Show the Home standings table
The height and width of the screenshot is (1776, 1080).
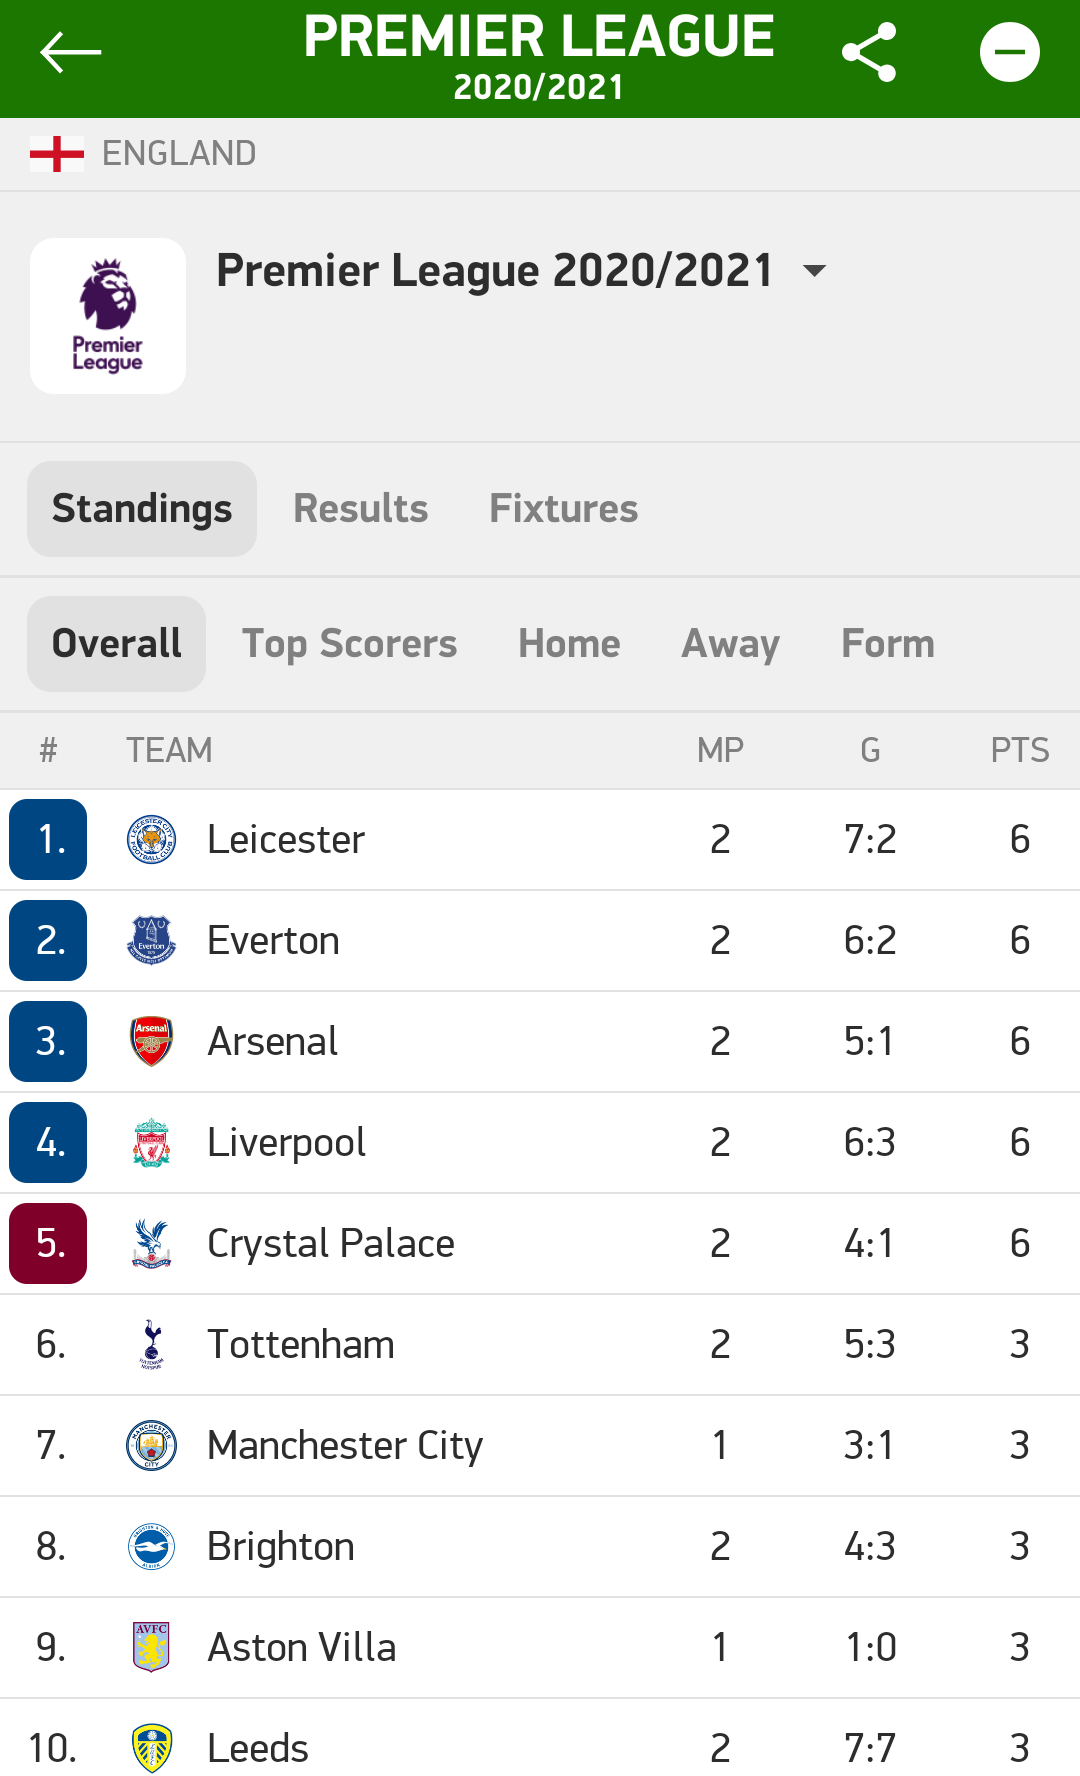pos(569,644)
